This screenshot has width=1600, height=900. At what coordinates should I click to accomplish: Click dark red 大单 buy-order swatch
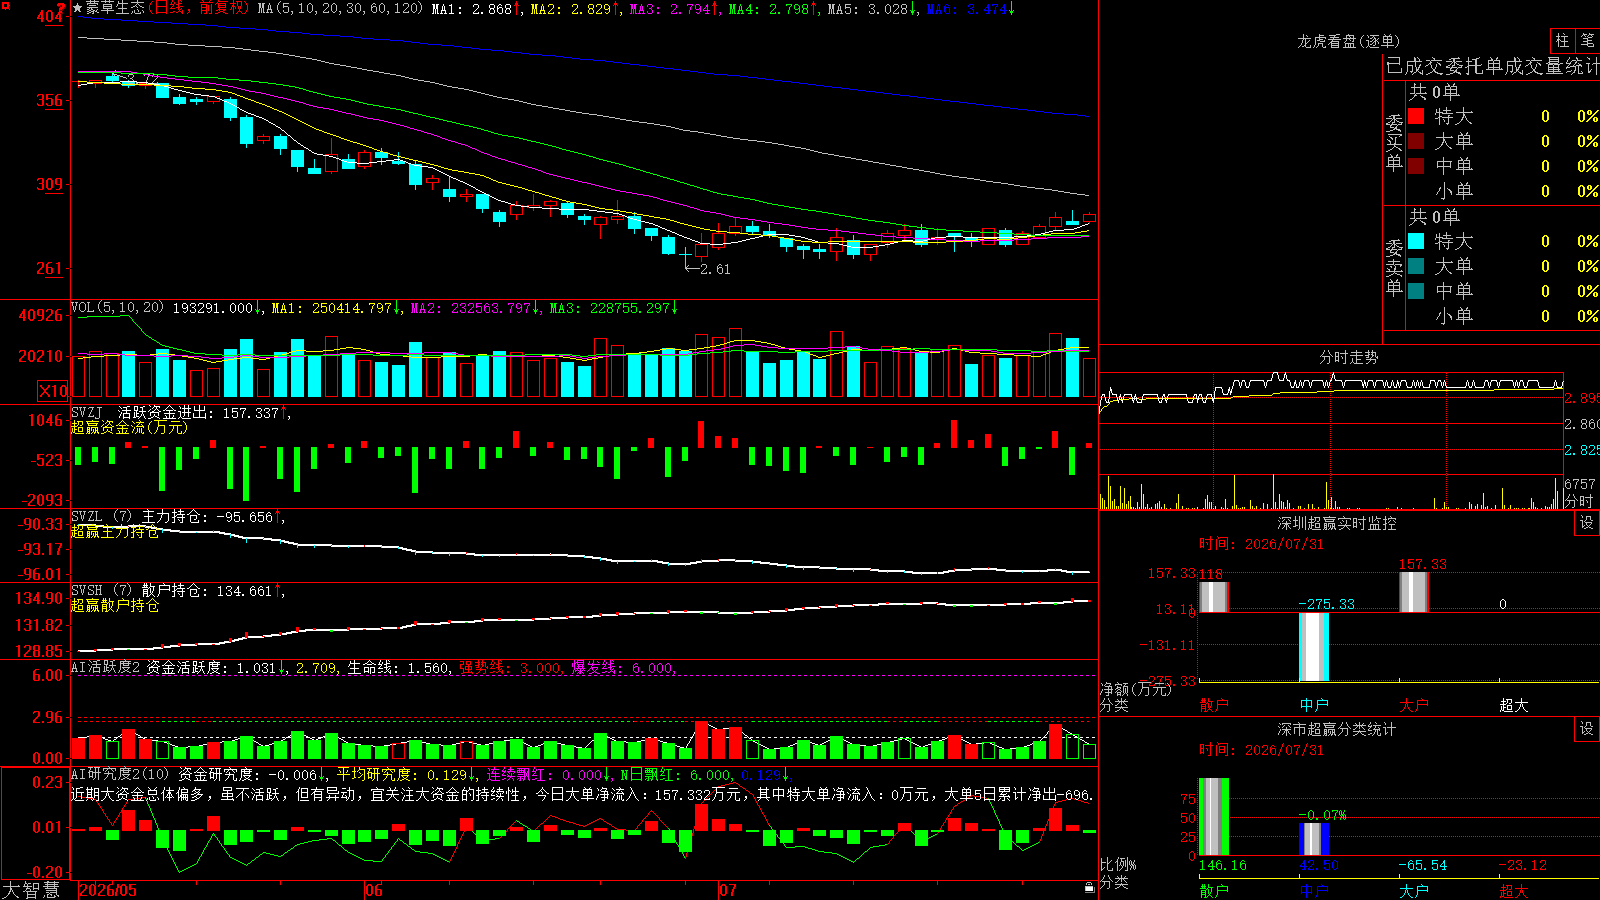tap(1416, 141)
